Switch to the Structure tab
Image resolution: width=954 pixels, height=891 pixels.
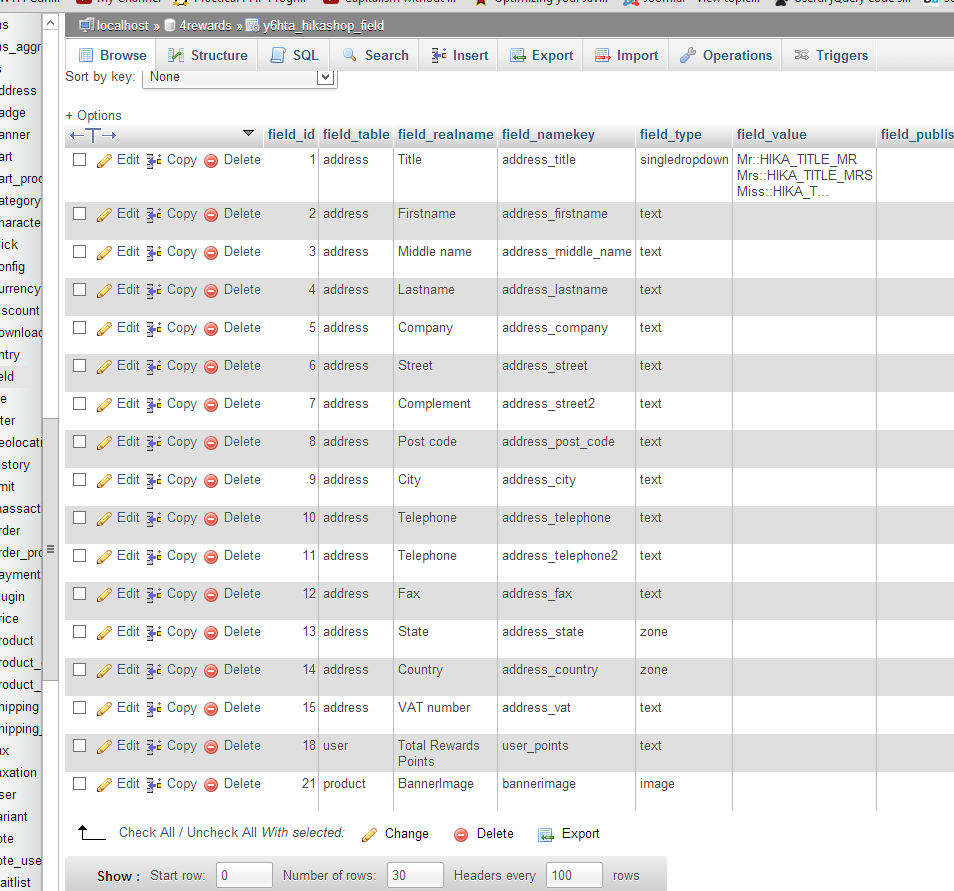[207, 55]
